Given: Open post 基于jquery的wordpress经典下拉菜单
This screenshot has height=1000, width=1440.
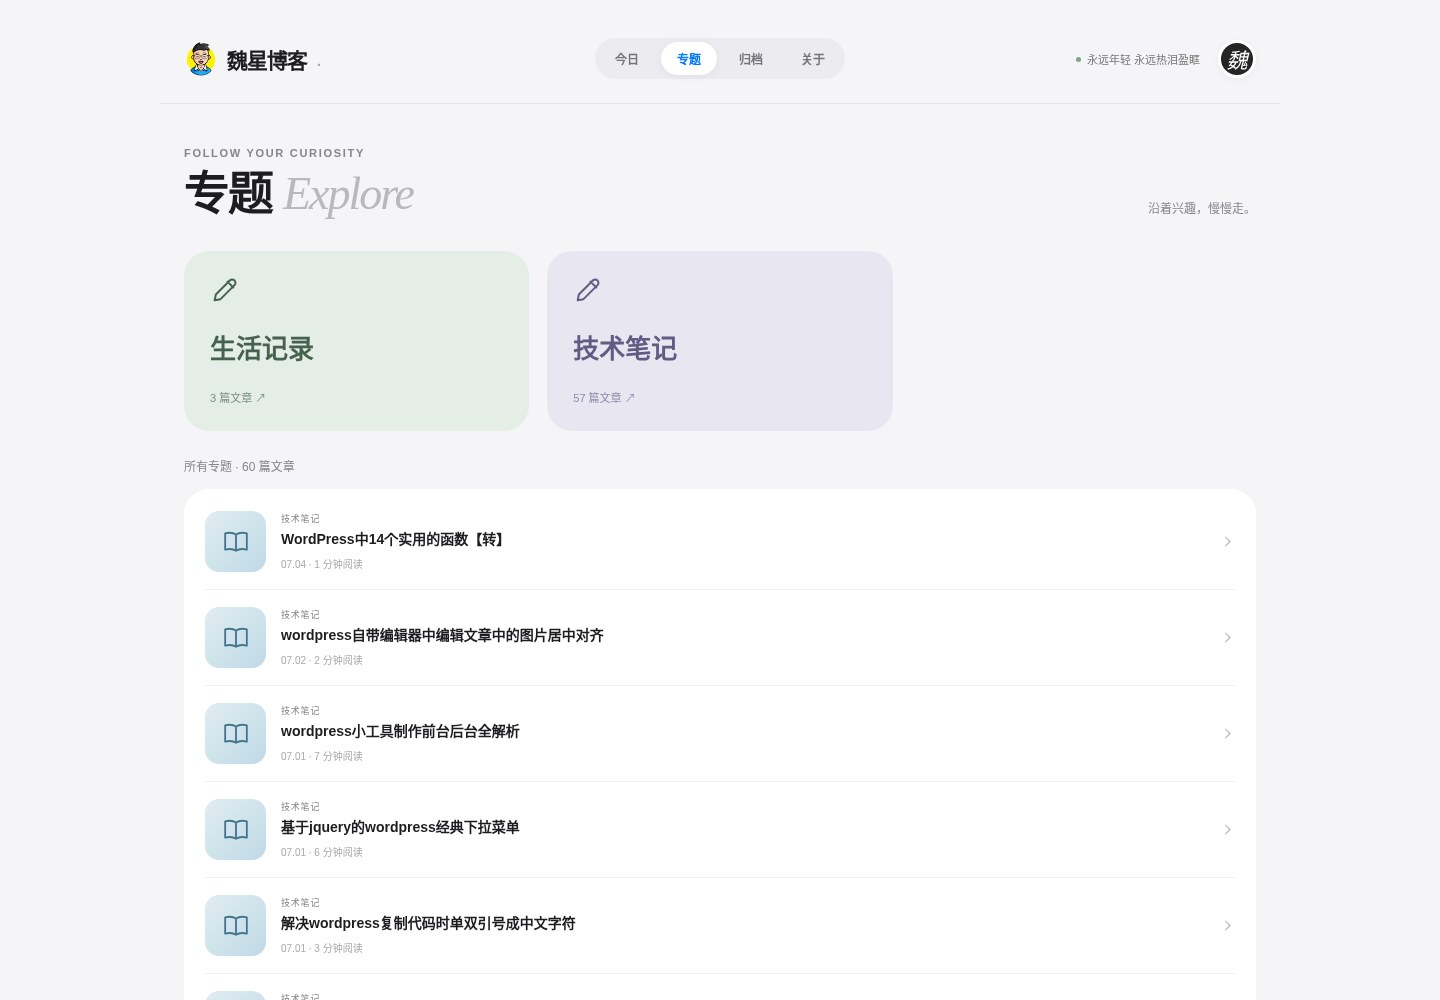Looking at the screenshot, I should (x=400, y=827).
